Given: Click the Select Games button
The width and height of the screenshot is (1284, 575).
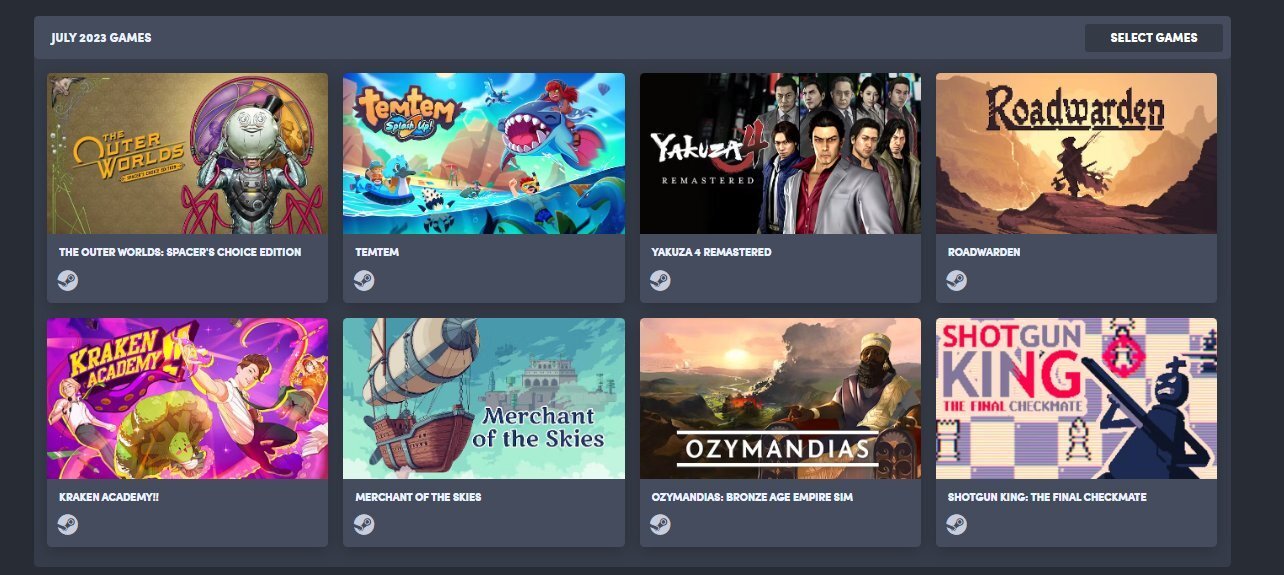Looking at the screenshot, I should [1153, 38].
